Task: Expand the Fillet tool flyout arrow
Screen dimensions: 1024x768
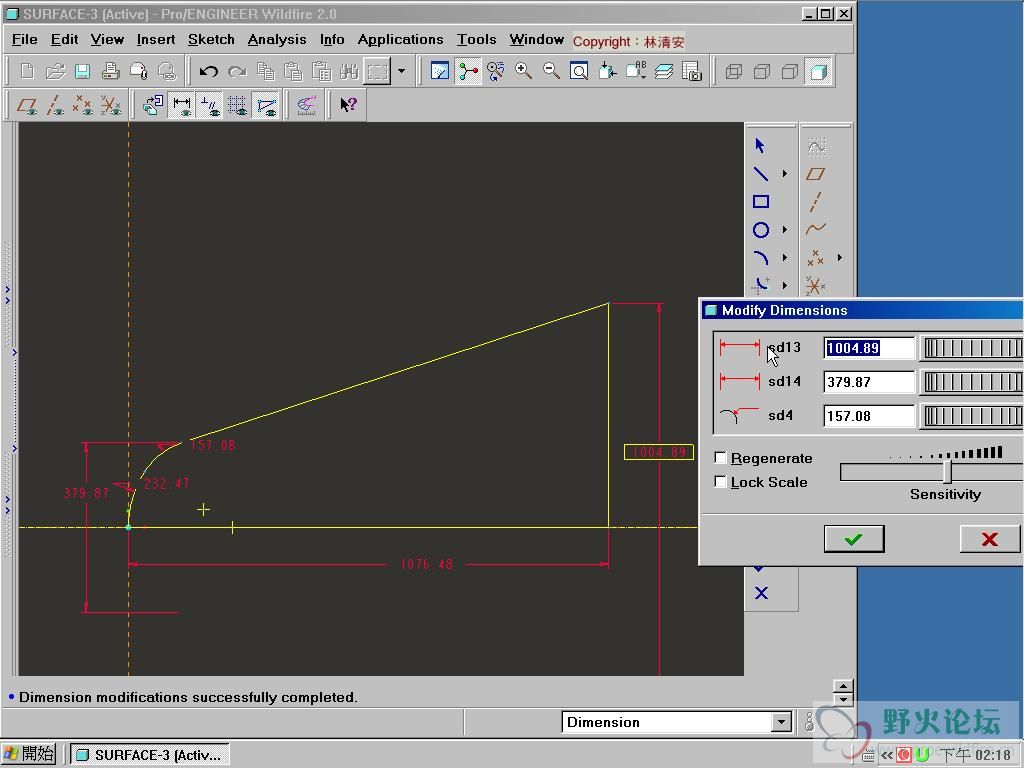Action: (785, 285)
